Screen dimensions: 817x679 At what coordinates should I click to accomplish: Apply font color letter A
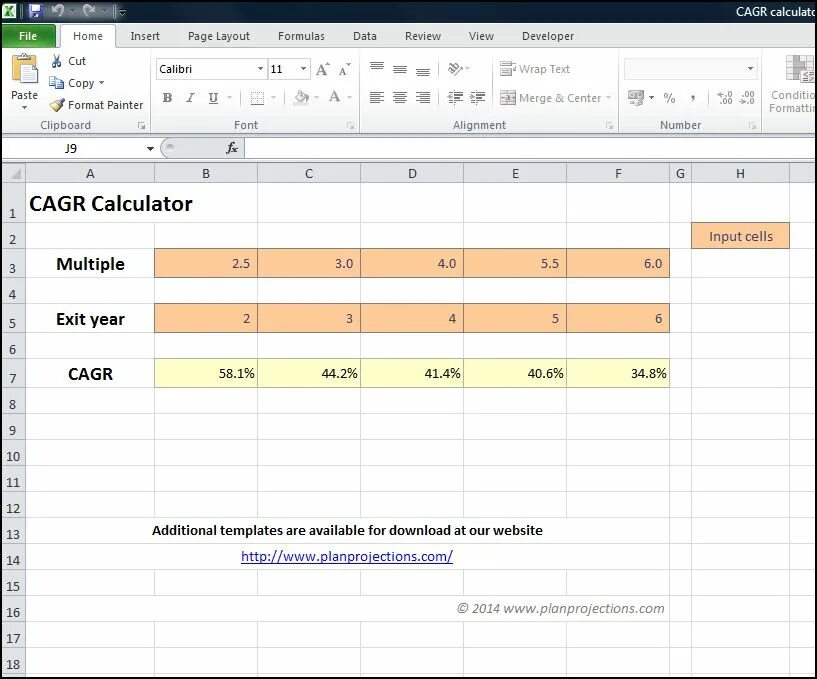335,97
